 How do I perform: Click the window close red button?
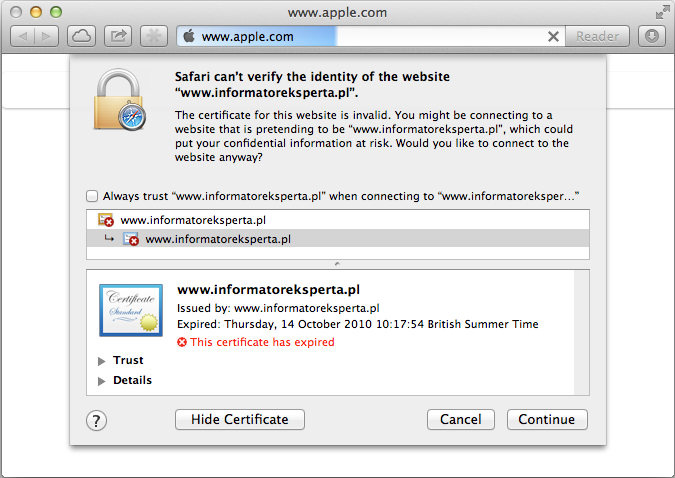tap(16, 12)
